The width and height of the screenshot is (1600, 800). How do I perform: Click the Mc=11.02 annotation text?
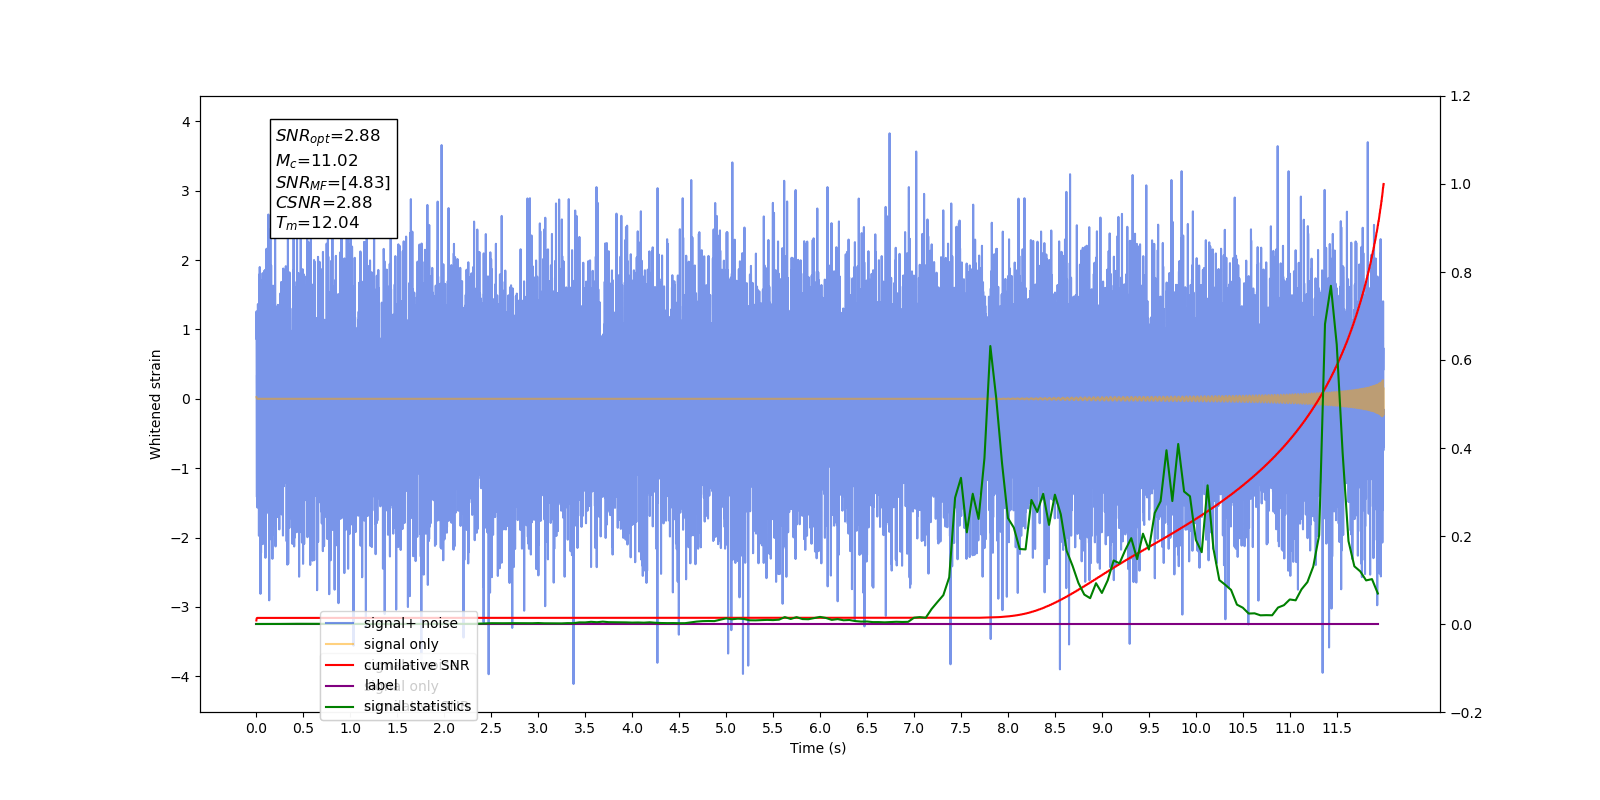317,161
